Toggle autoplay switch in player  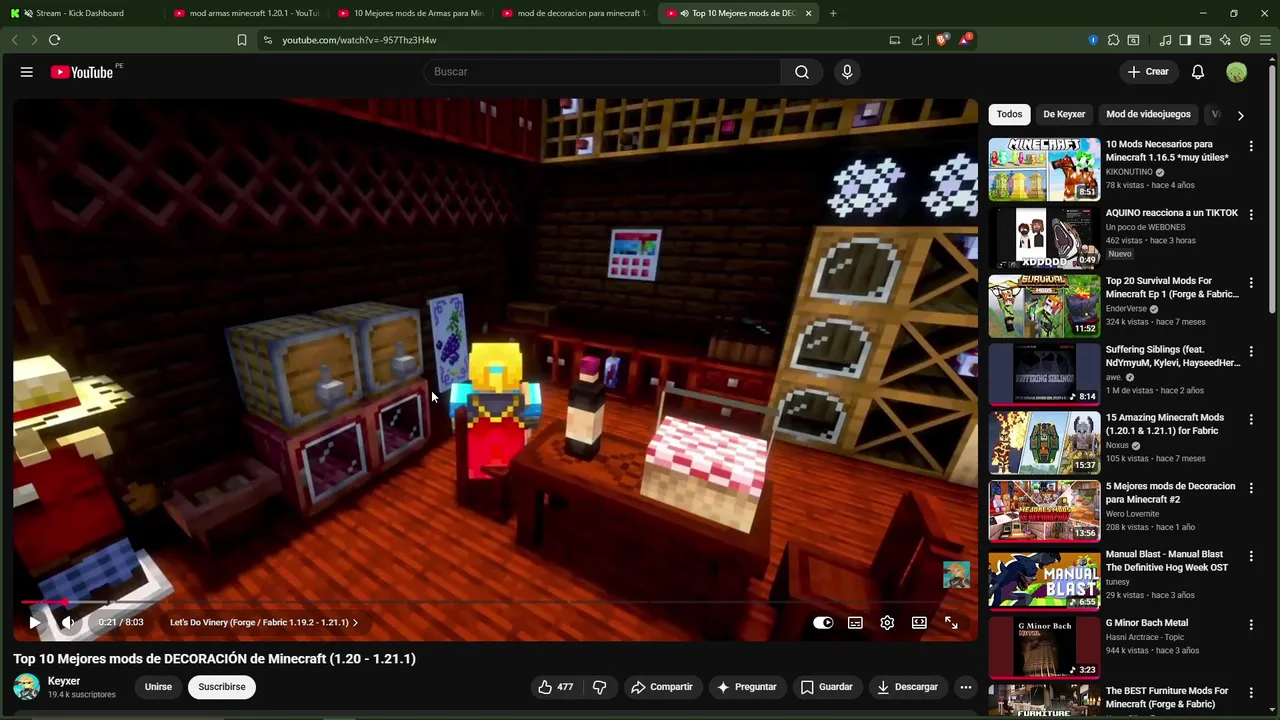[823, 622]
